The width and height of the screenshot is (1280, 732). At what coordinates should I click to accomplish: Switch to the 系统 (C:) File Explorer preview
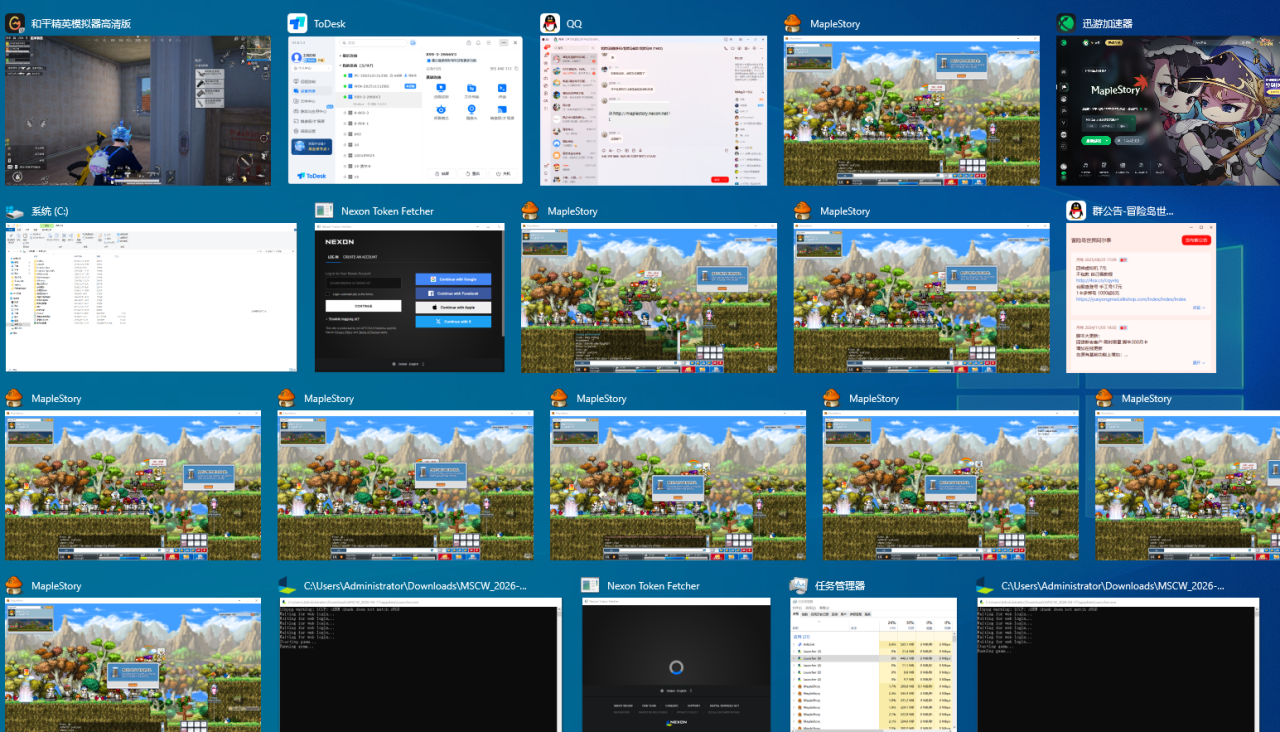coord(151,297)
